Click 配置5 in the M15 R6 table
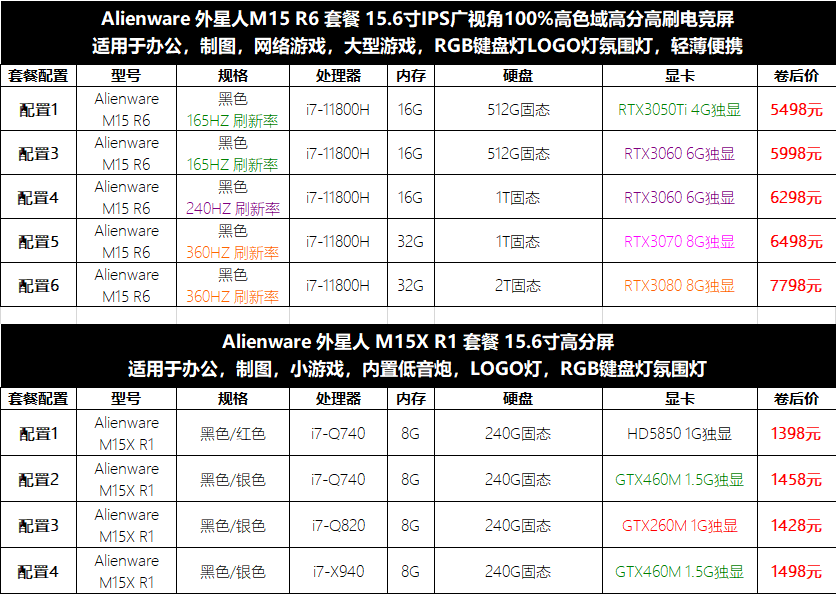 click(38, 241)
